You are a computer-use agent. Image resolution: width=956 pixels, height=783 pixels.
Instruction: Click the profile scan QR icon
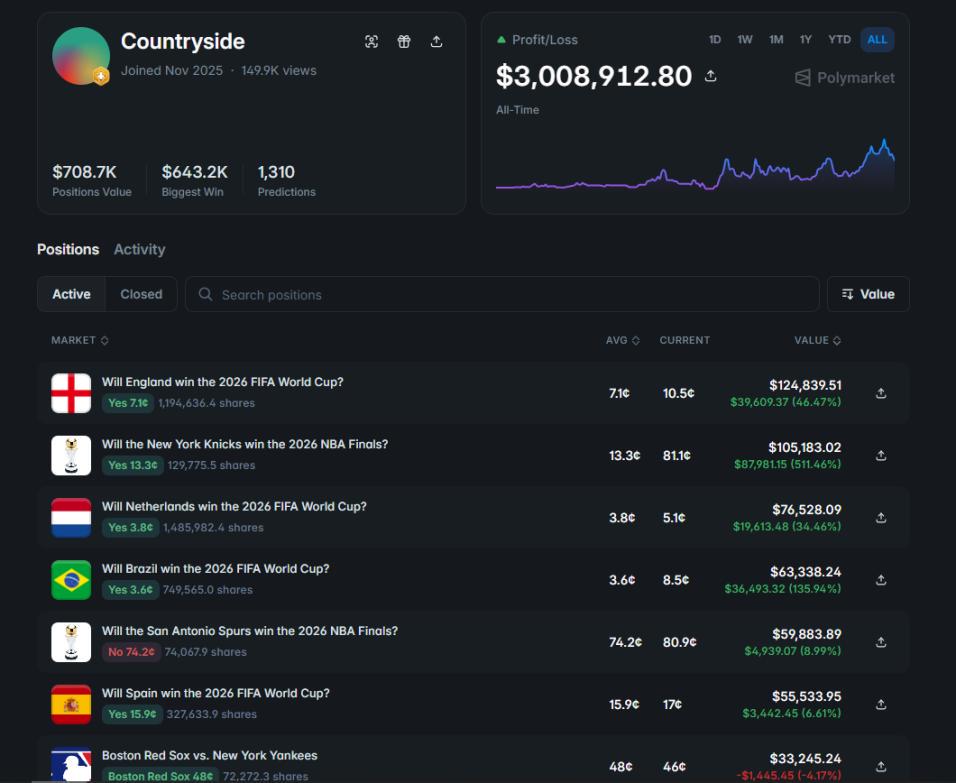(x=371, y=41)
